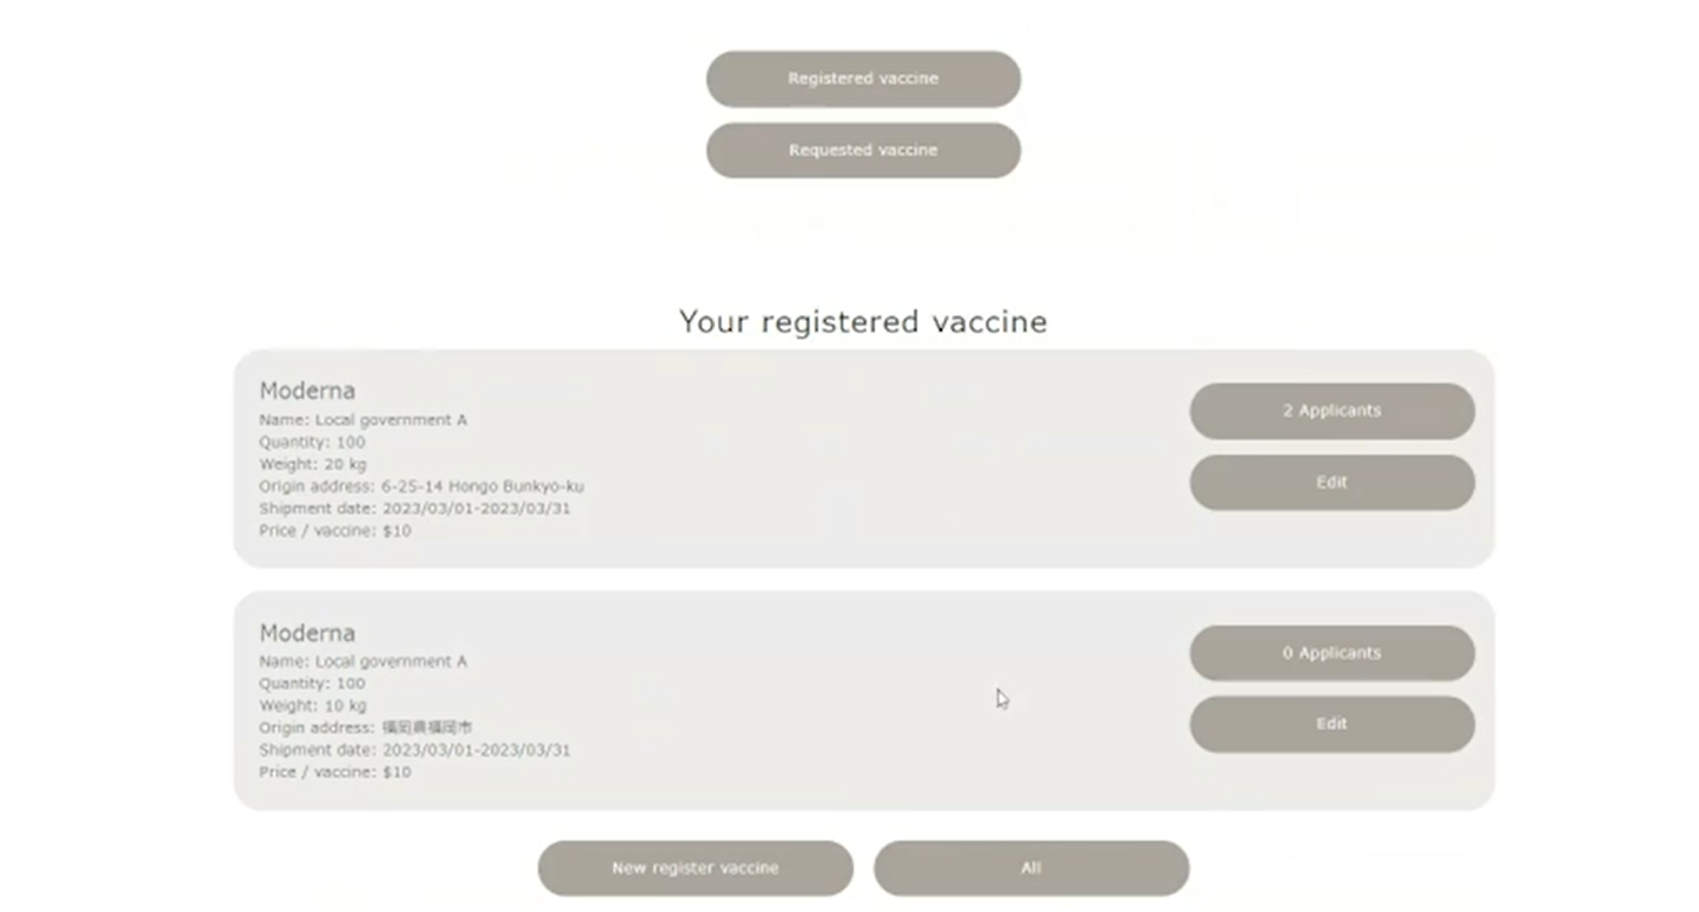Click first card's Shipment date line
Viewport: 1699px width, 912px height.
(415, 508)
